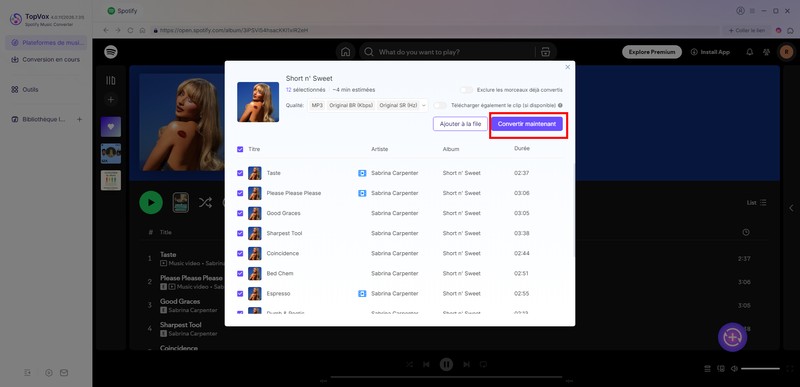The width and height of the screenshot is (800, 387).
Task: Open Conversion en cours section
Action: [x=46, y=60]
